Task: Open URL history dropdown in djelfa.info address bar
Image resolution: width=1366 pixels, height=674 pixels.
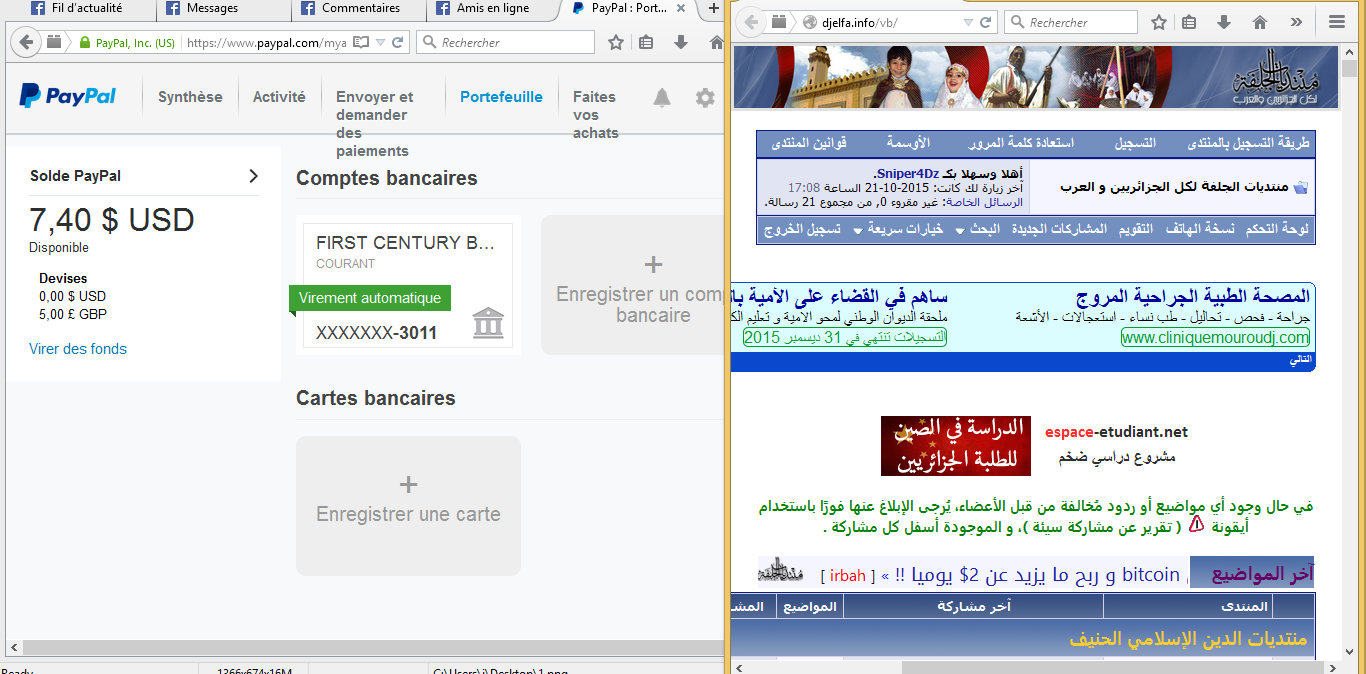Action: coord(968,22)
